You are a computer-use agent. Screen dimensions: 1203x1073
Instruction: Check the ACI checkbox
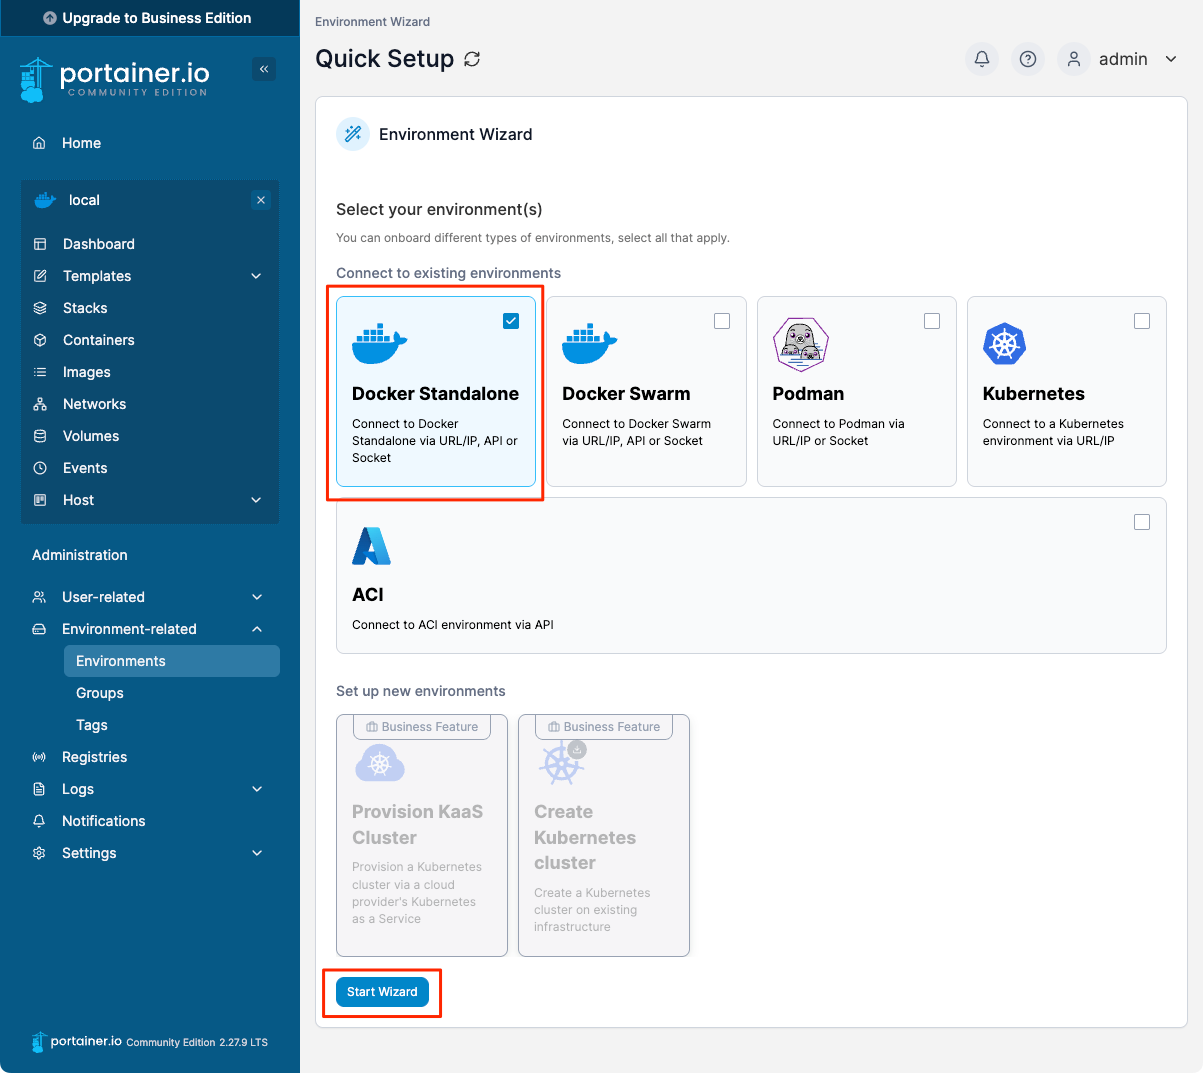pyautogui.click(x=1142, y=522)
